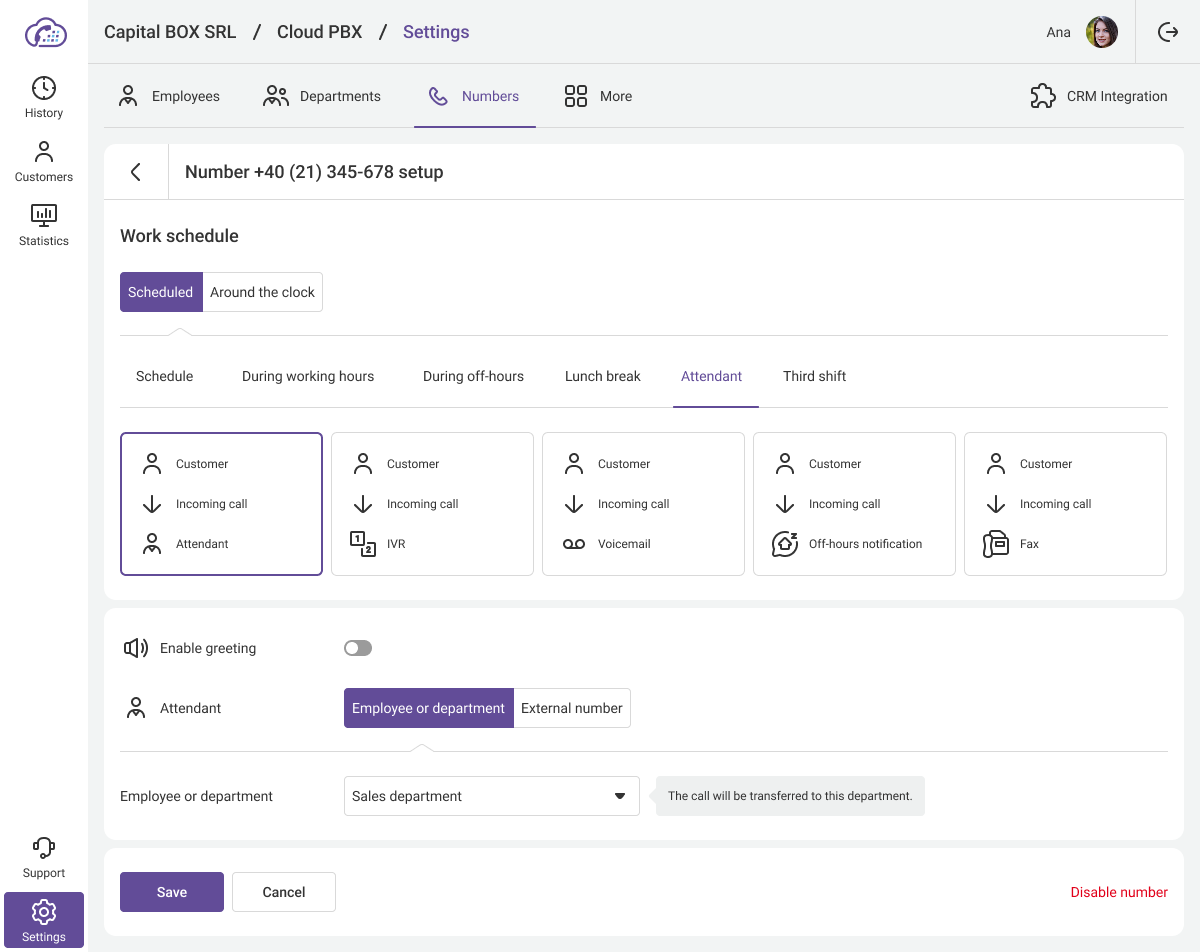
Task: Open the Departments tab
Action: coord(322,96)
